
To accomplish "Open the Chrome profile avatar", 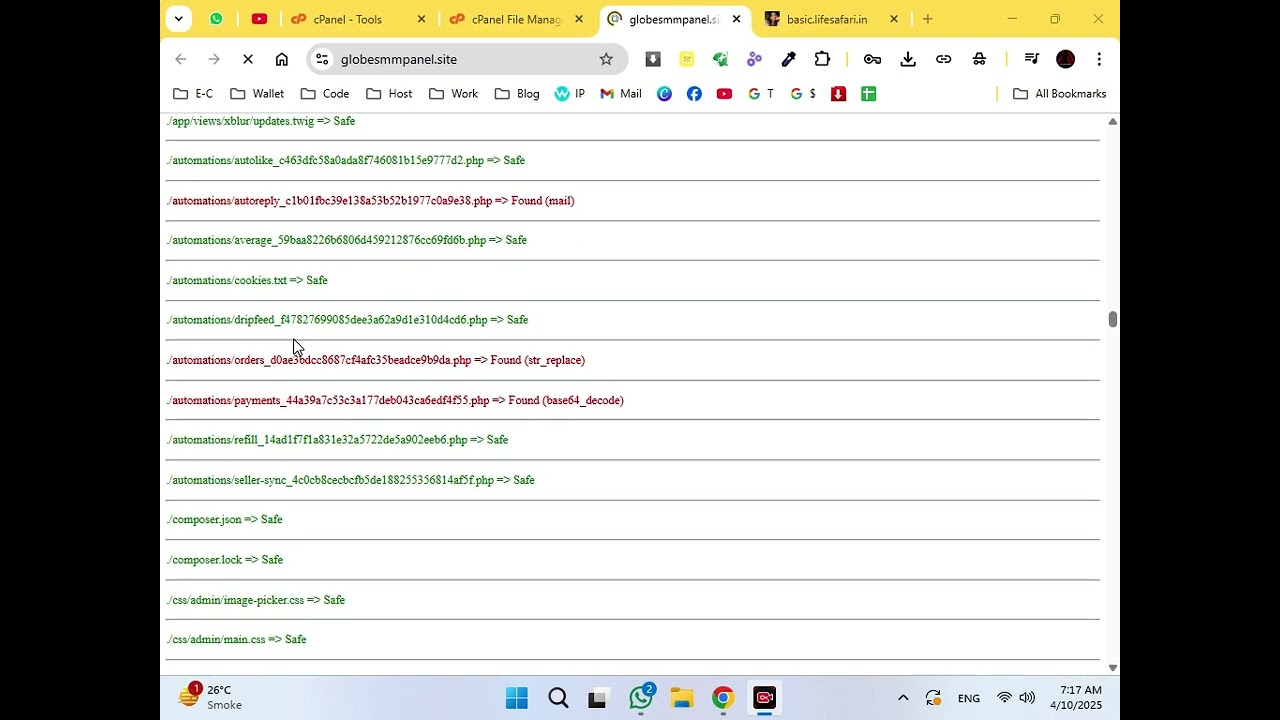I will 1066,59.
